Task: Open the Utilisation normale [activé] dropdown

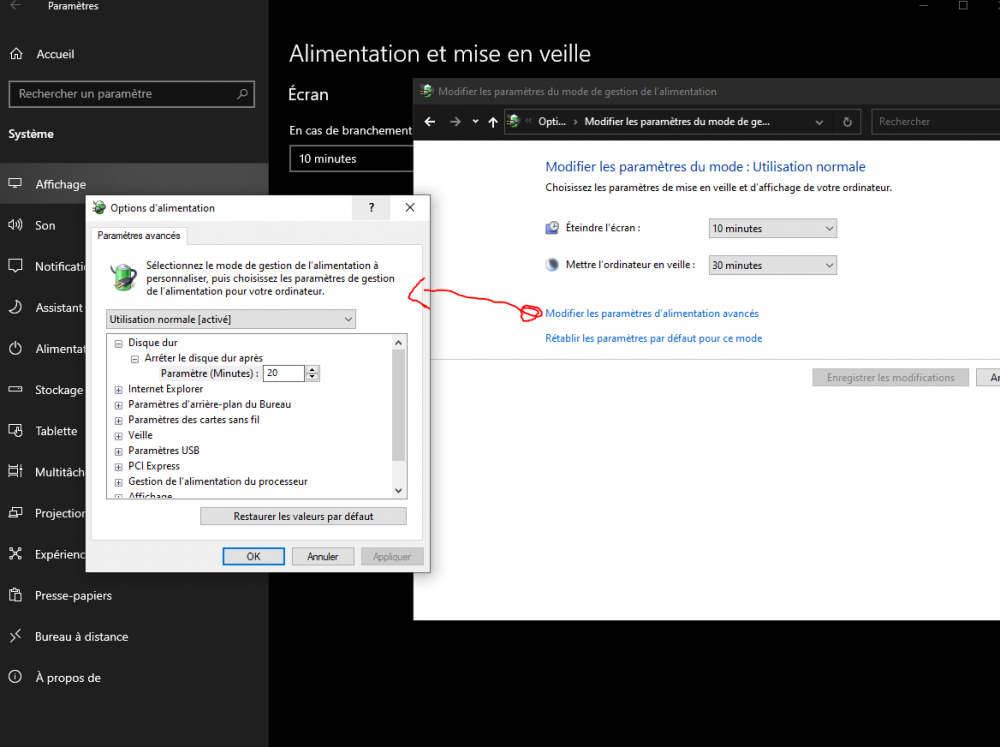Action: pos(230,319)
